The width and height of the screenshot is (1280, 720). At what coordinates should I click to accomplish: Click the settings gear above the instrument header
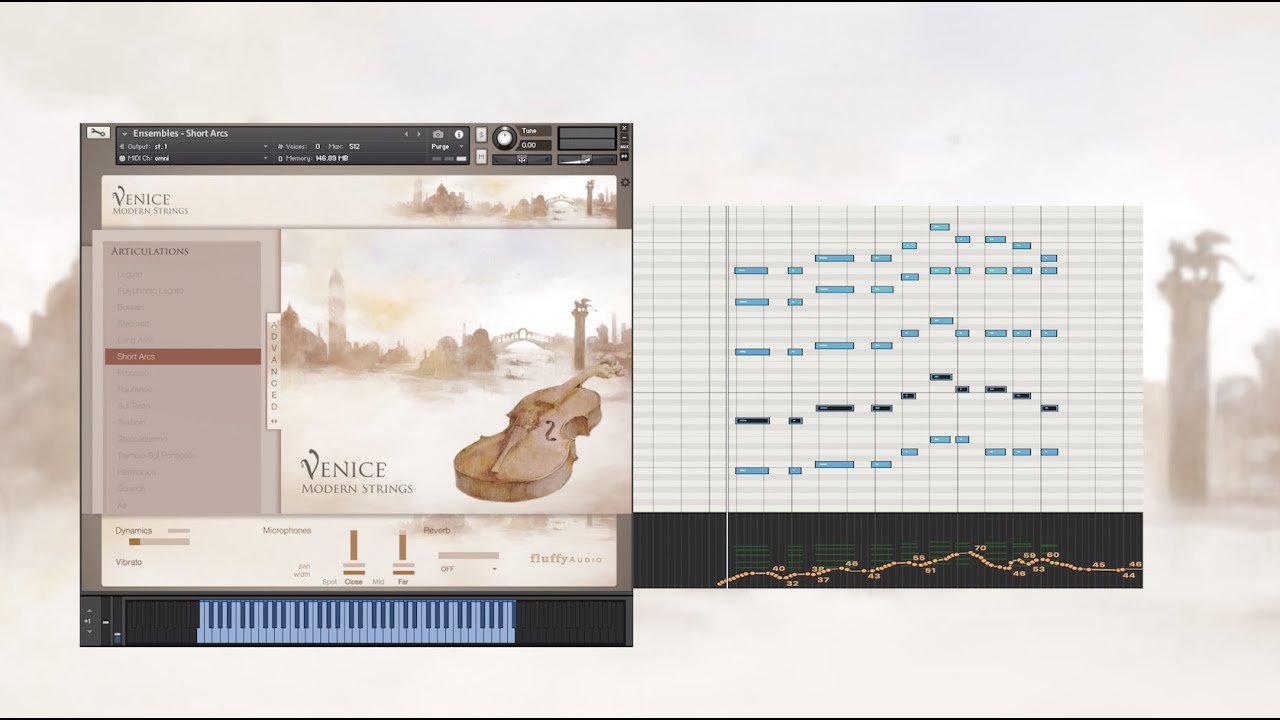point(625,182)
